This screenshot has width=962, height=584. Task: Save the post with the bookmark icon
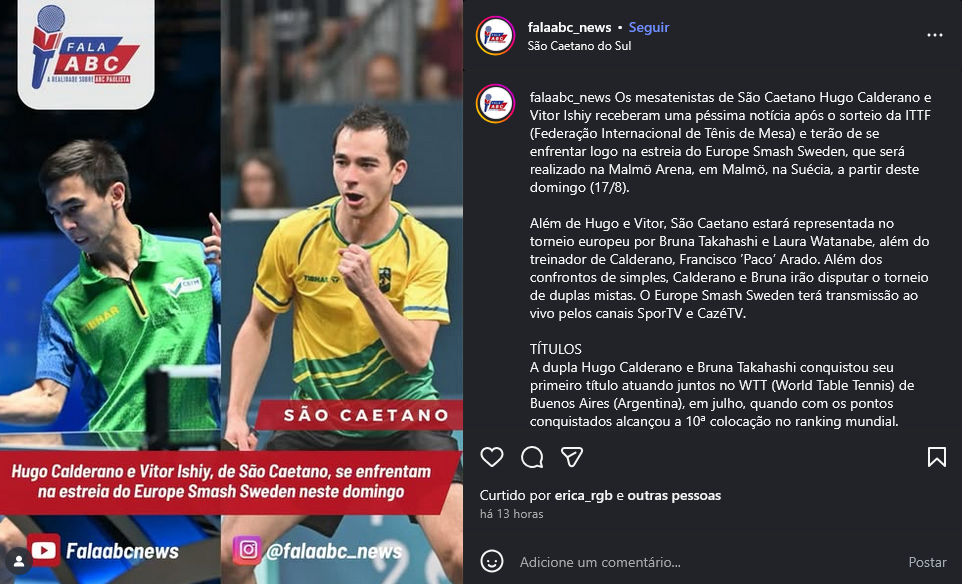(936, 457)
